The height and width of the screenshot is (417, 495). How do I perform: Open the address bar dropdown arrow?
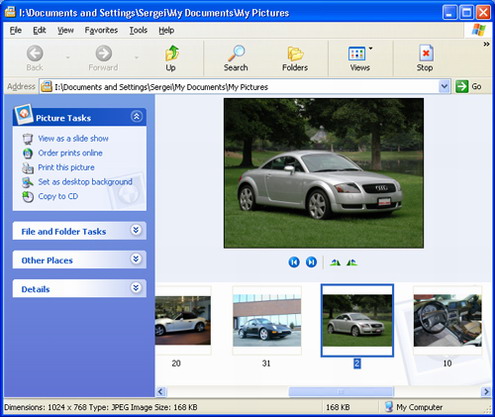pyautogui.click(x=444, y=87)
